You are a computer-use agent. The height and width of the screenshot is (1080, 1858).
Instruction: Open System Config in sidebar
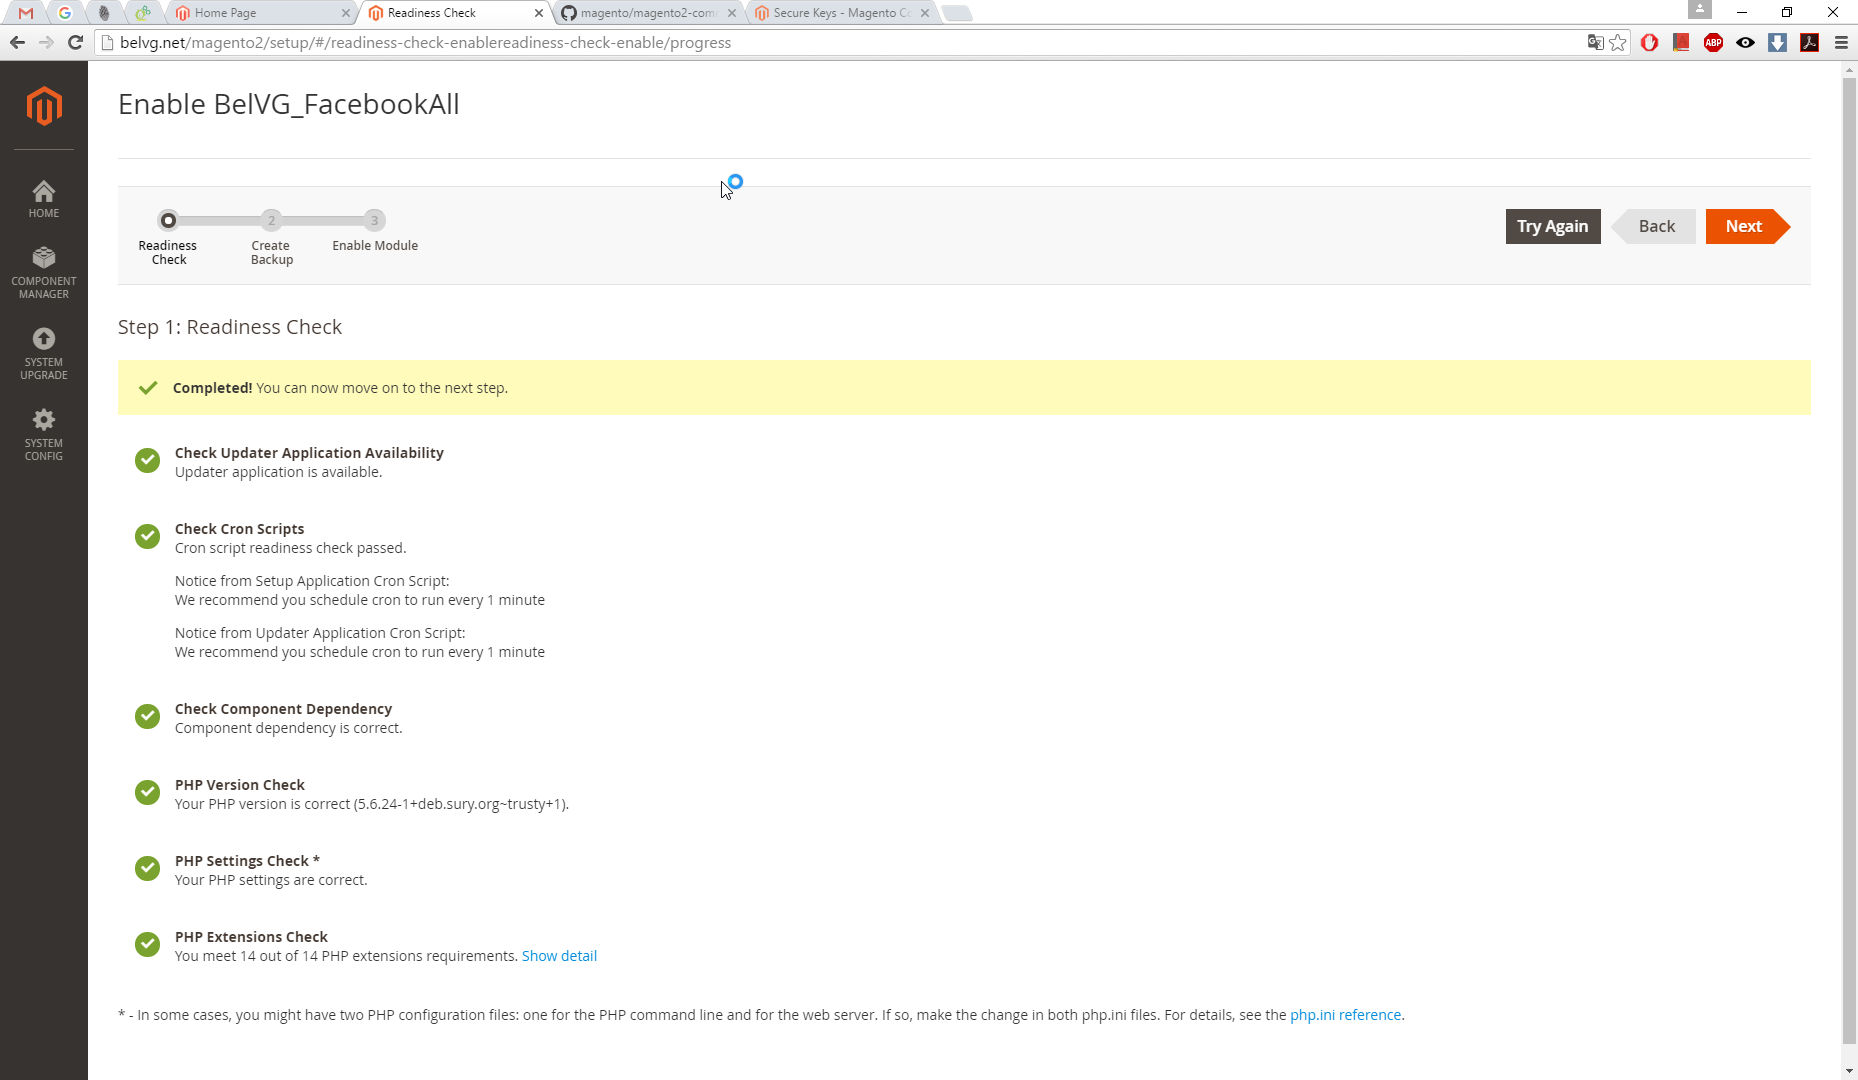tap(44, 435)
